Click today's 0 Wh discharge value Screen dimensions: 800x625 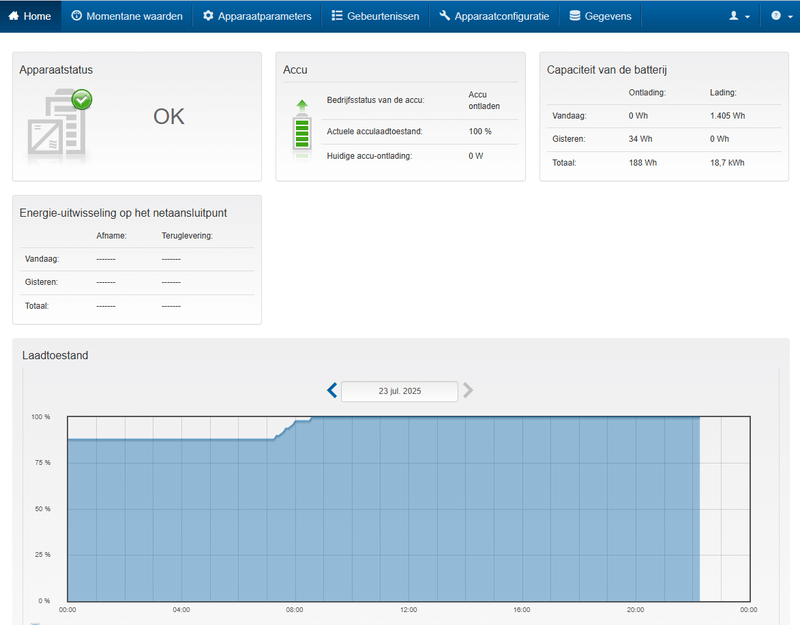click(638, 116)
